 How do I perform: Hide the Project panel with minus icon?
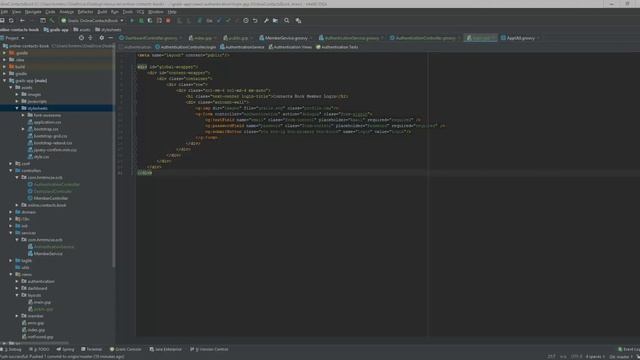[x=111, y=38]
